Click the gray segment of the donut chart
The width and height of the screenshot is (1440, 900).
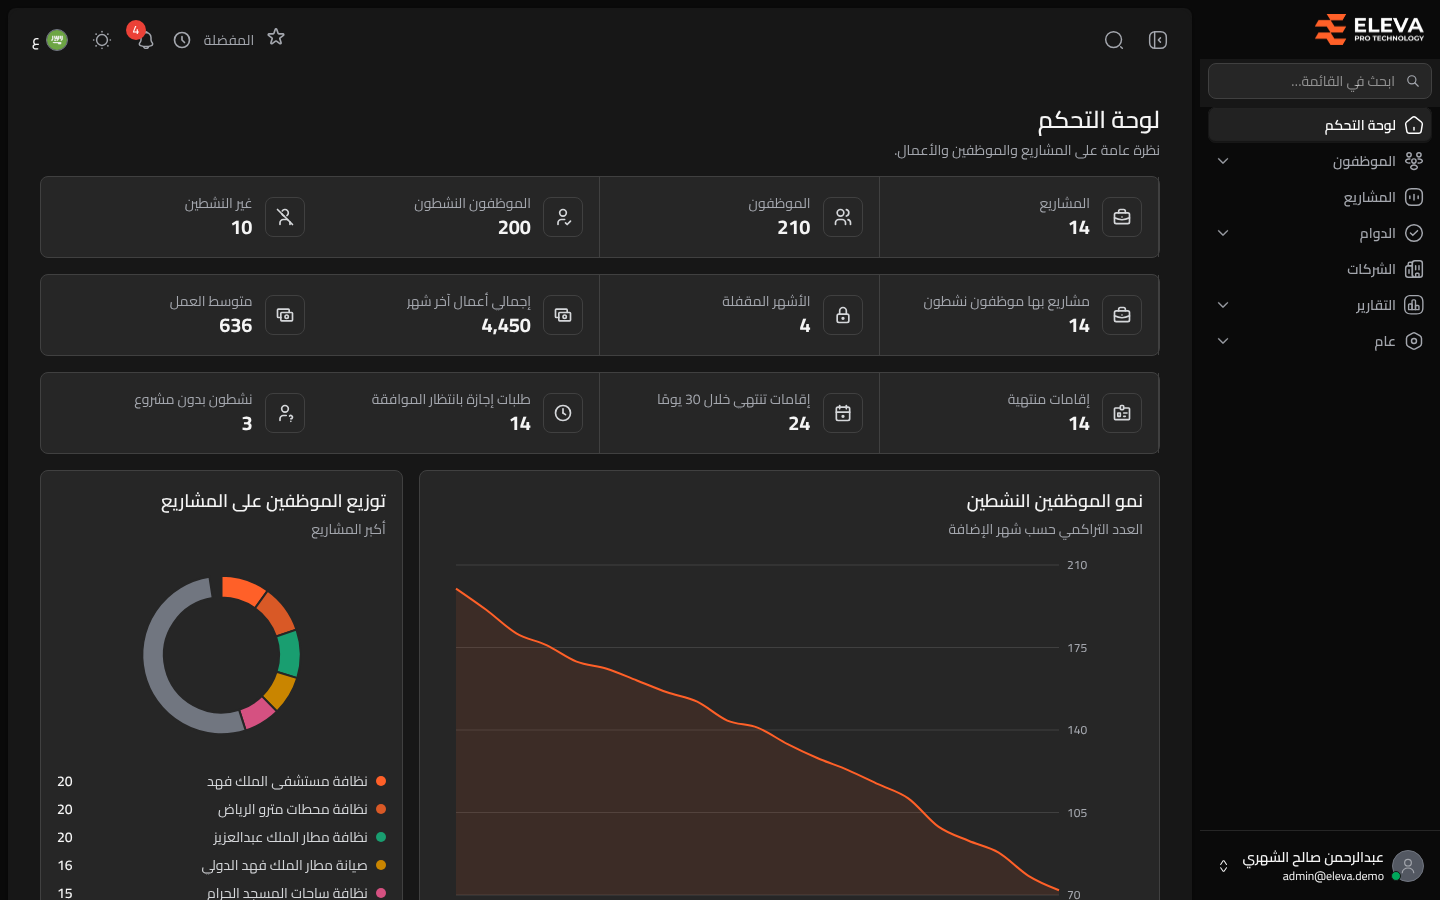153,660
